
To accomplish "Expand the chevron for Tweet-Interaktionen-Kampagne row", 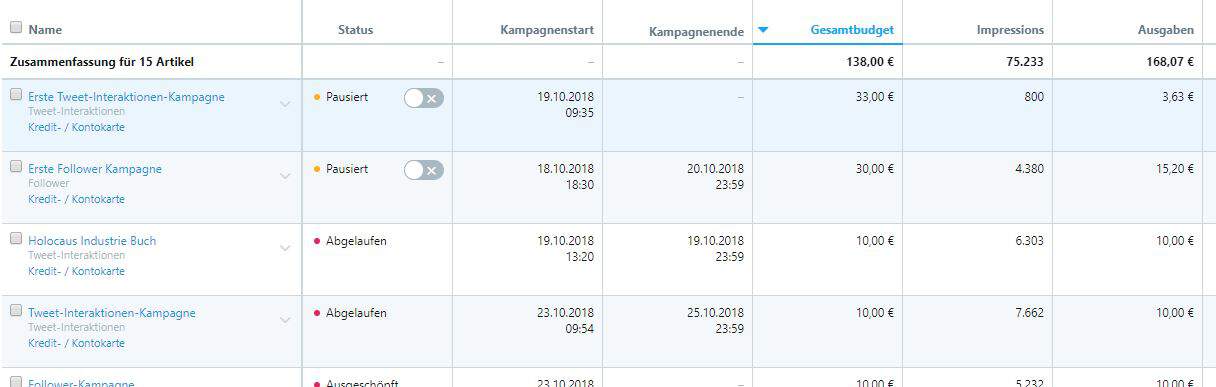I will pos(285,320).
